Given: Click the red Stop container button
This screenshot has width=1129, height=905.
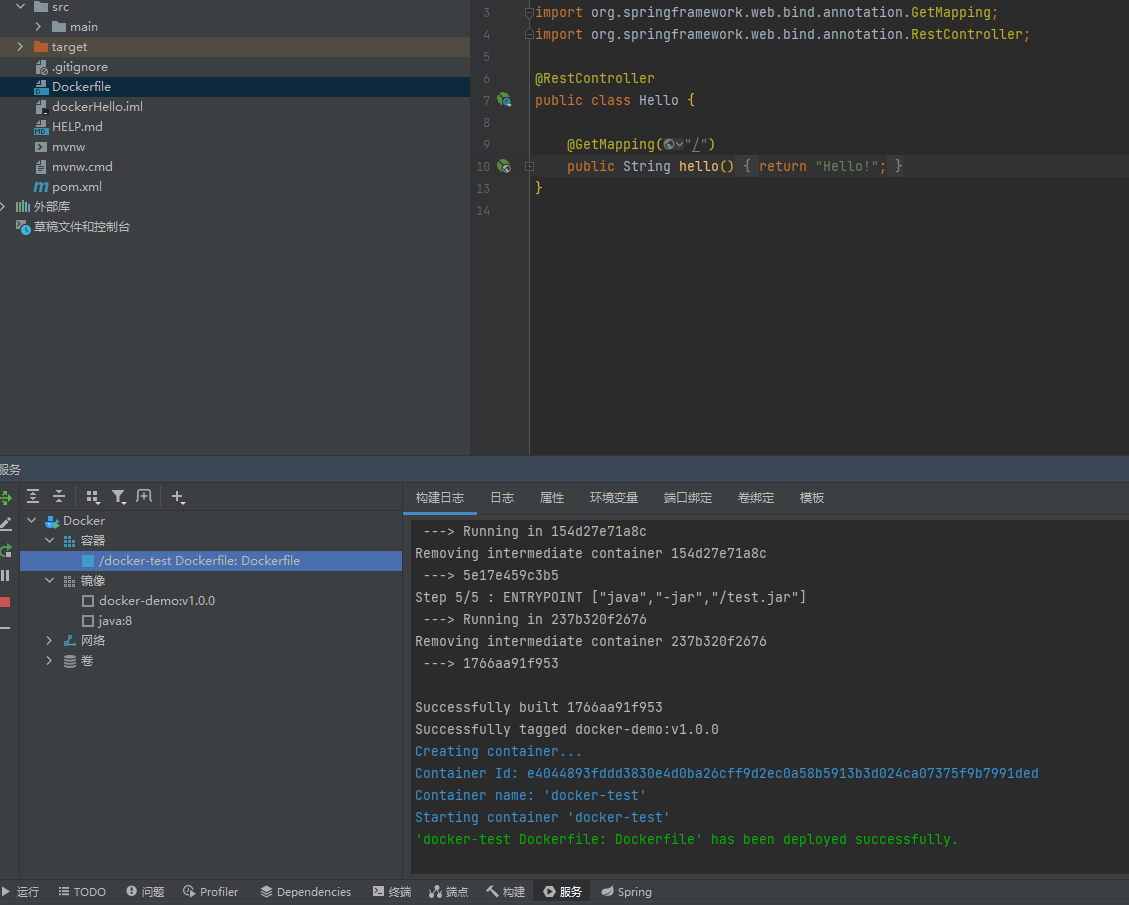Looking at the screenshot, I should point(5,602).
